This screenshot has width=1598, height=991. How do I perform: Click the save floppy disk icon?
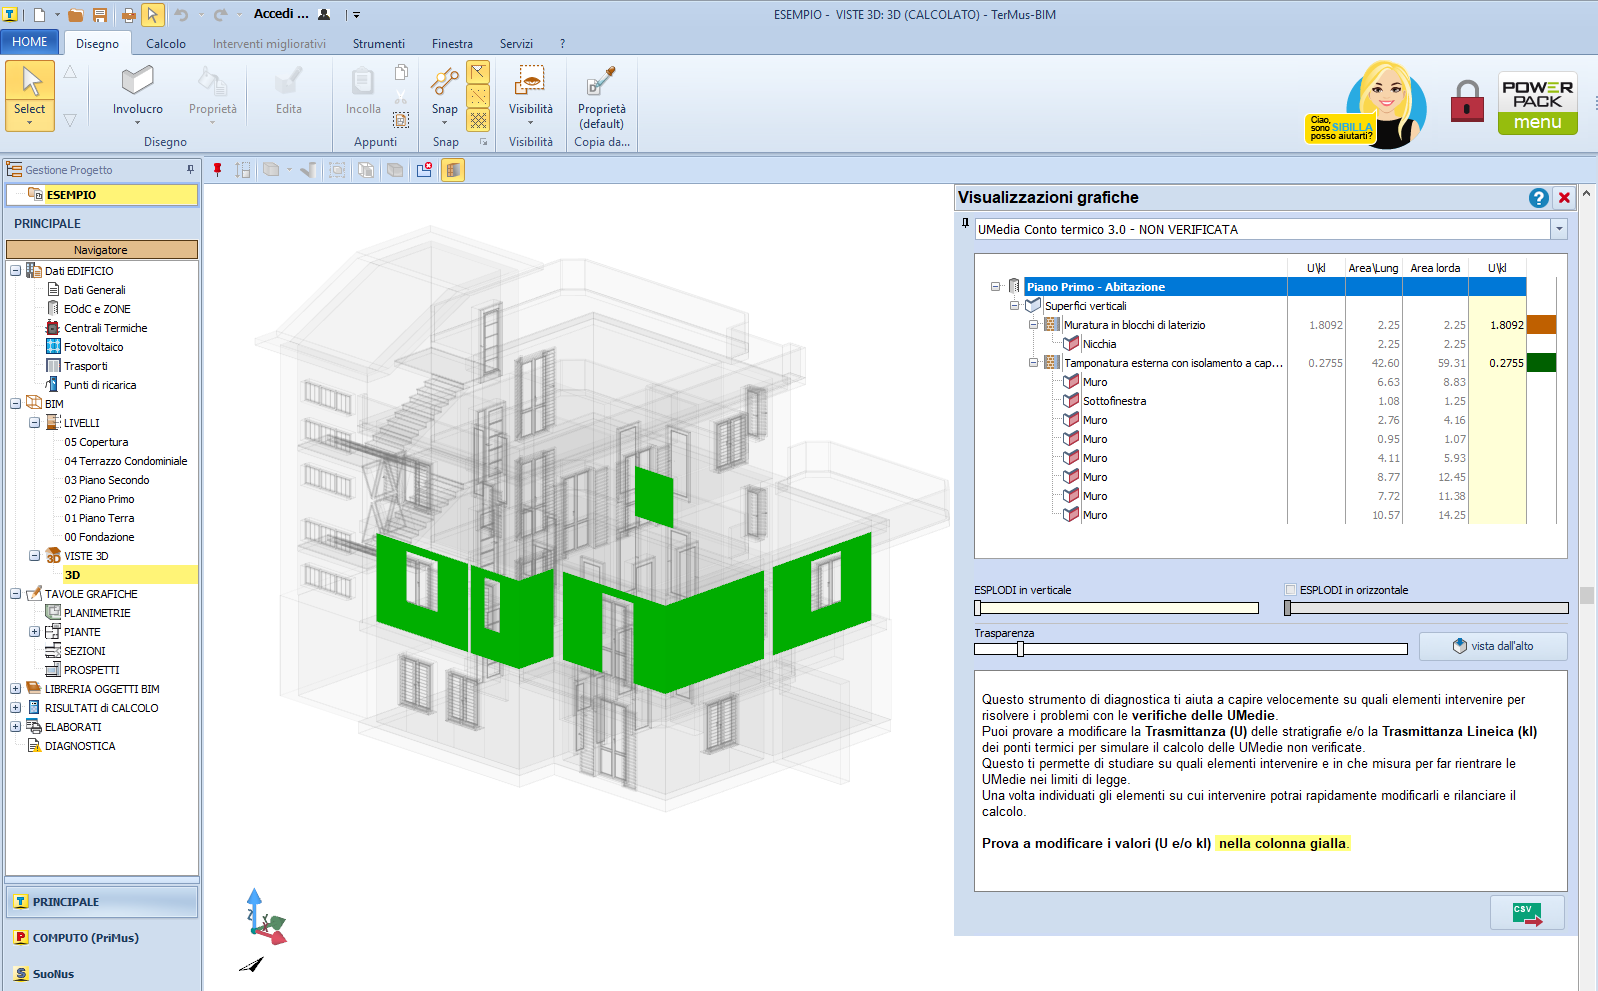pyautogui.click(x=100, y=15)
